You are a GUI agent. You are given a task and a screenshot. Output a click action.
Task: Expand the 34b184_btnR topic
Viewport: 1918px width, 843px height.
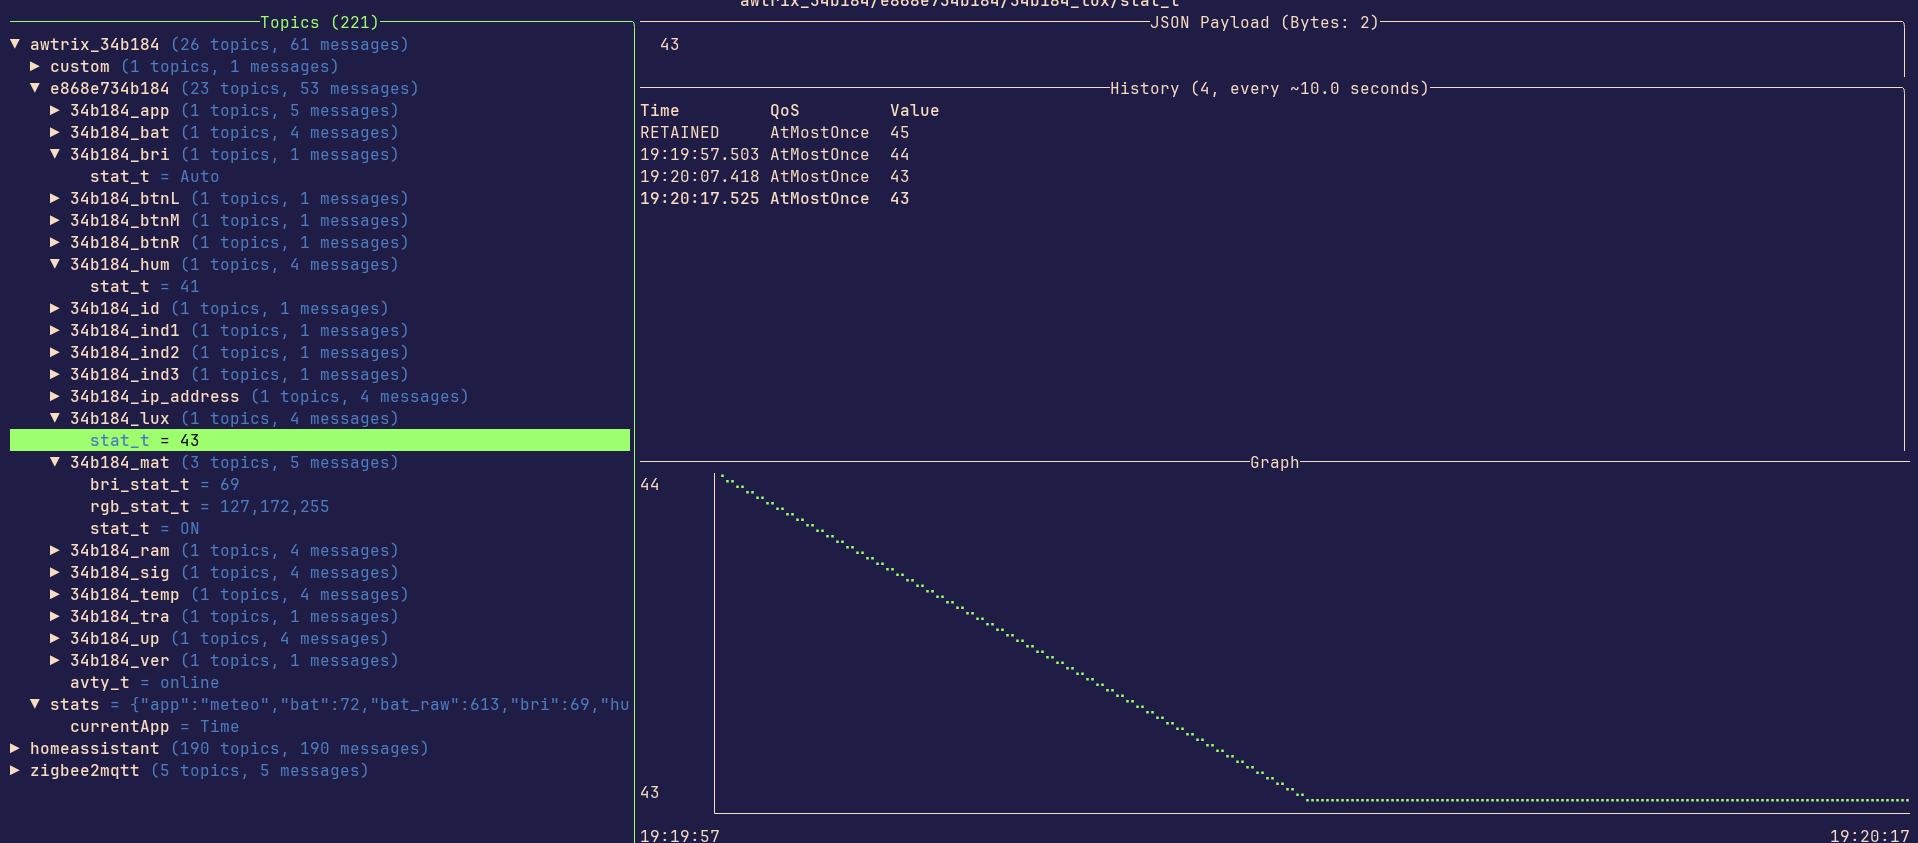pyautogui.click(x=55, y=242)
